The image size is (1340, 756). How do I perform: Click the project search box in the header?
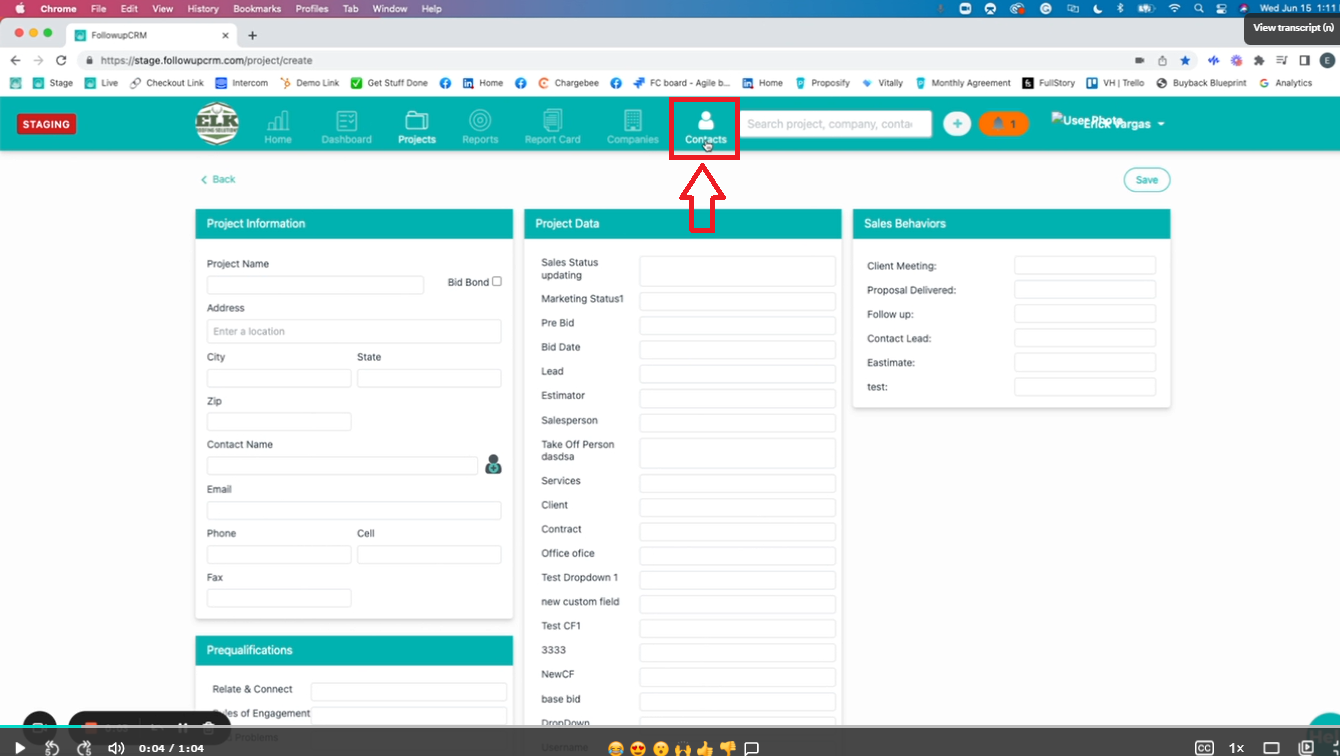point(836,124)
